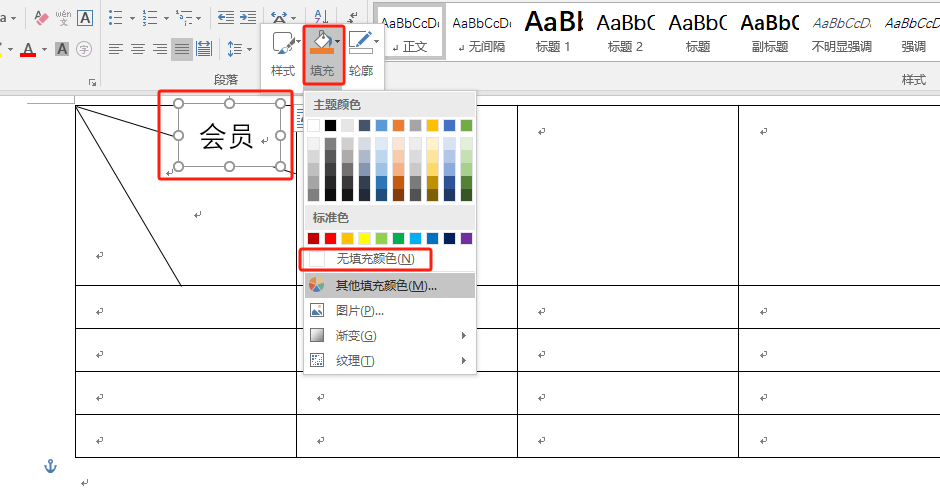The height and width of the screenshot is (492, 940).
Task: Open the bullet list dropdown arrow
Action: click(131, 17)
